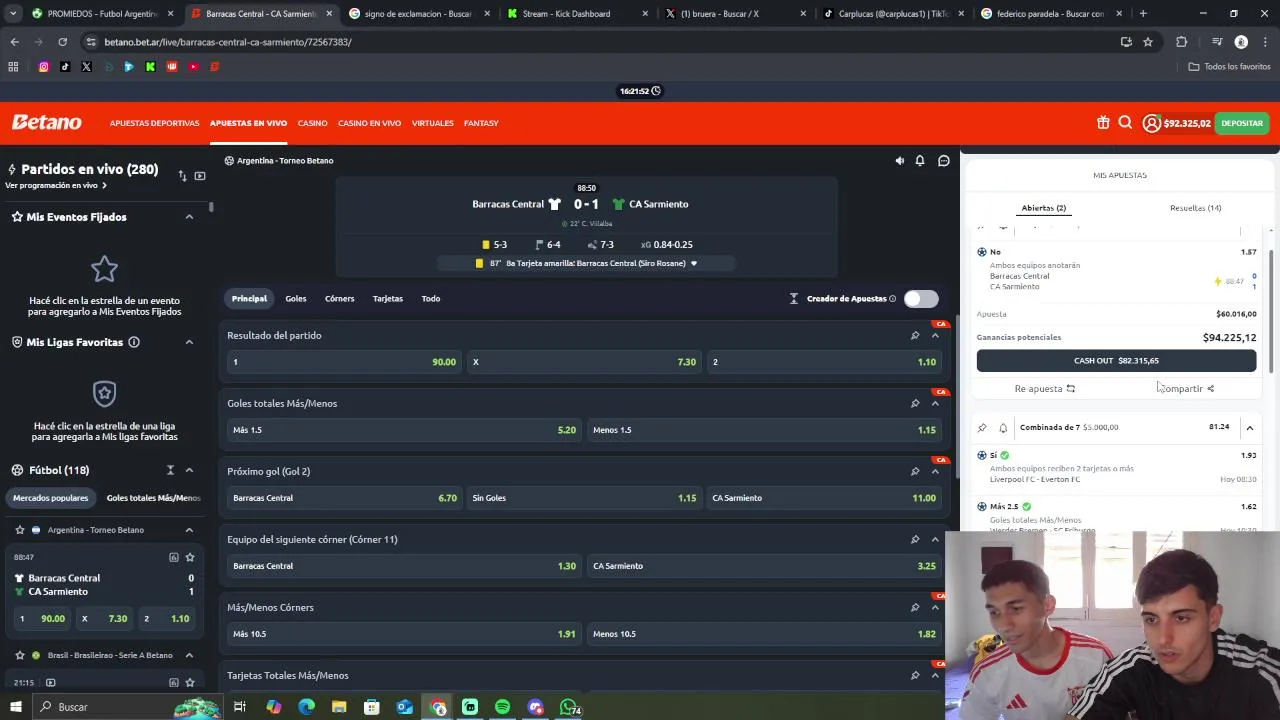1280x720 pixels.
Task: Click the Windows taskbar Buscar search box
Action: [x=128, y=707]
